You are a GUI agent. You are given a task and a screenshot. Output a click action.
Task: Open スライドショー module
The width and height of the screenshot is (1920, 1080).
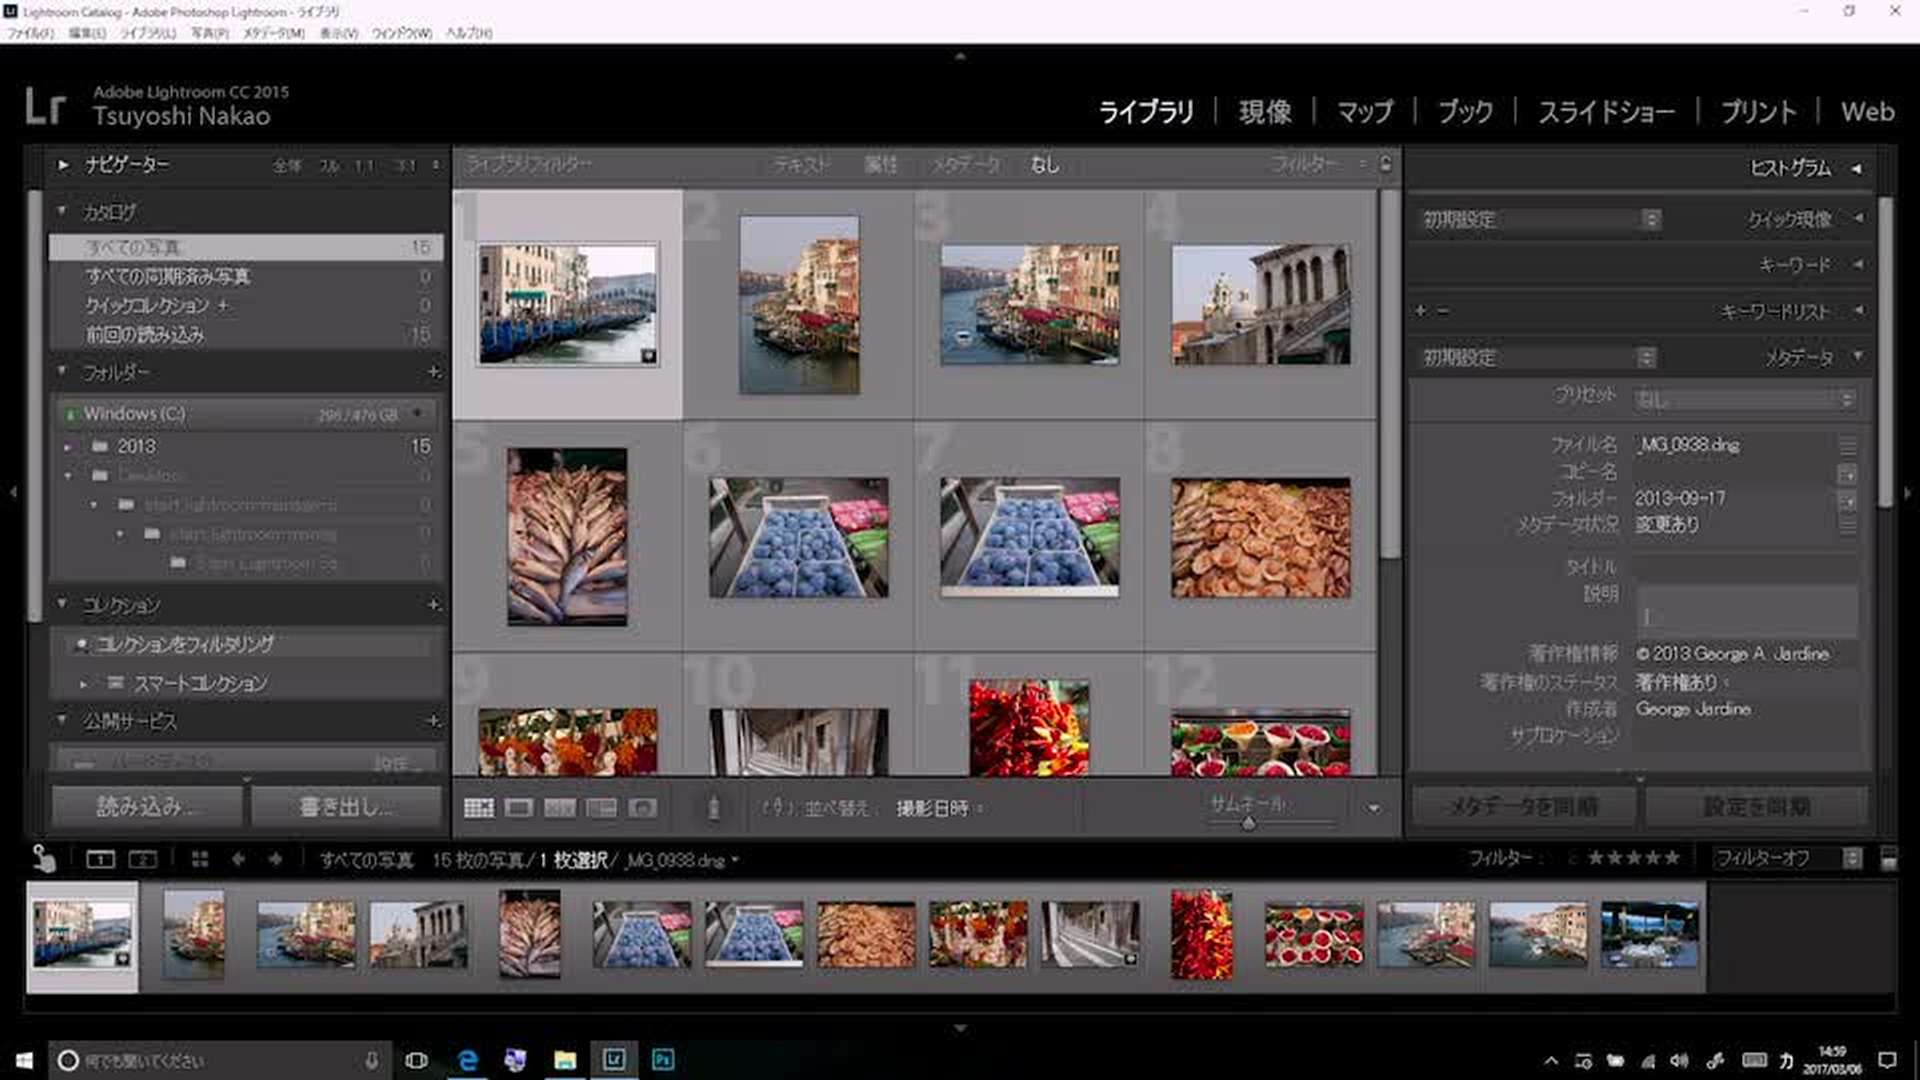1606,112
